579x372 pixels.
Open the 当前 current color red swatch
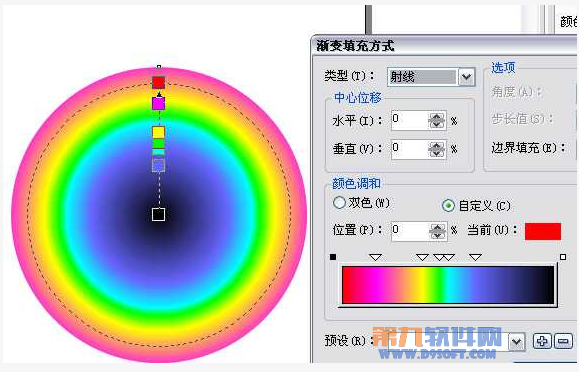tap(543, 231)
